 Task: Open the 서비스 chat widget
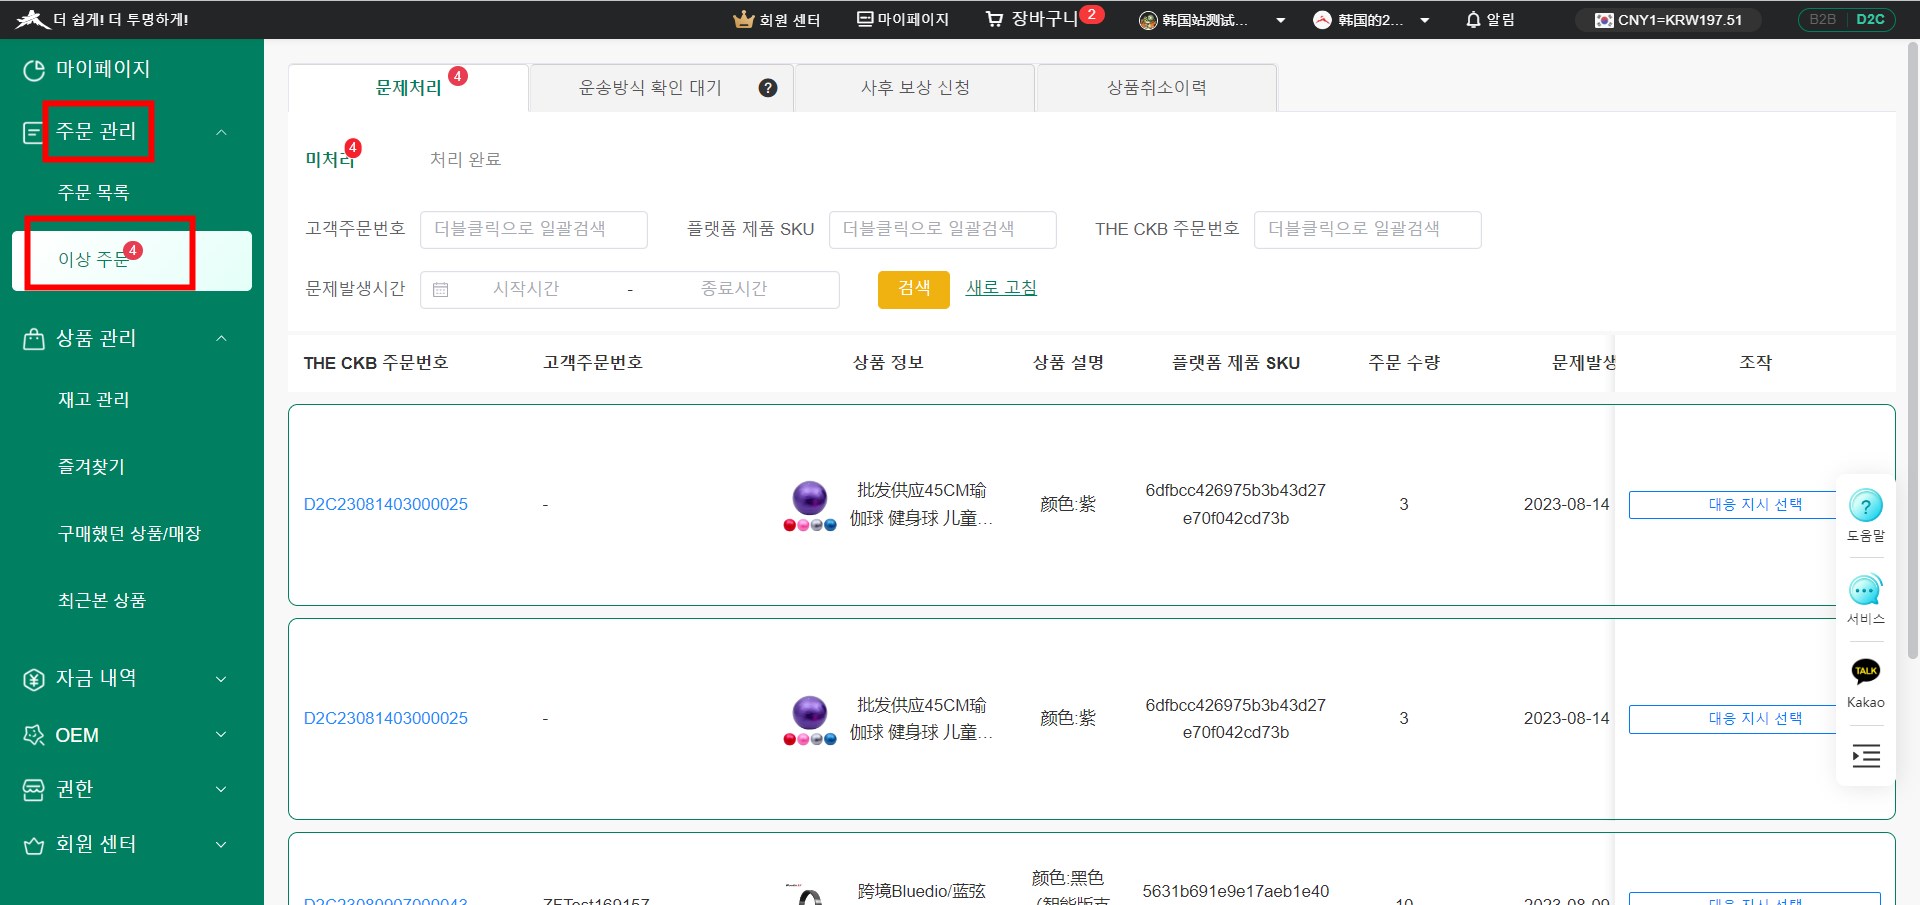click(1866, 600)
